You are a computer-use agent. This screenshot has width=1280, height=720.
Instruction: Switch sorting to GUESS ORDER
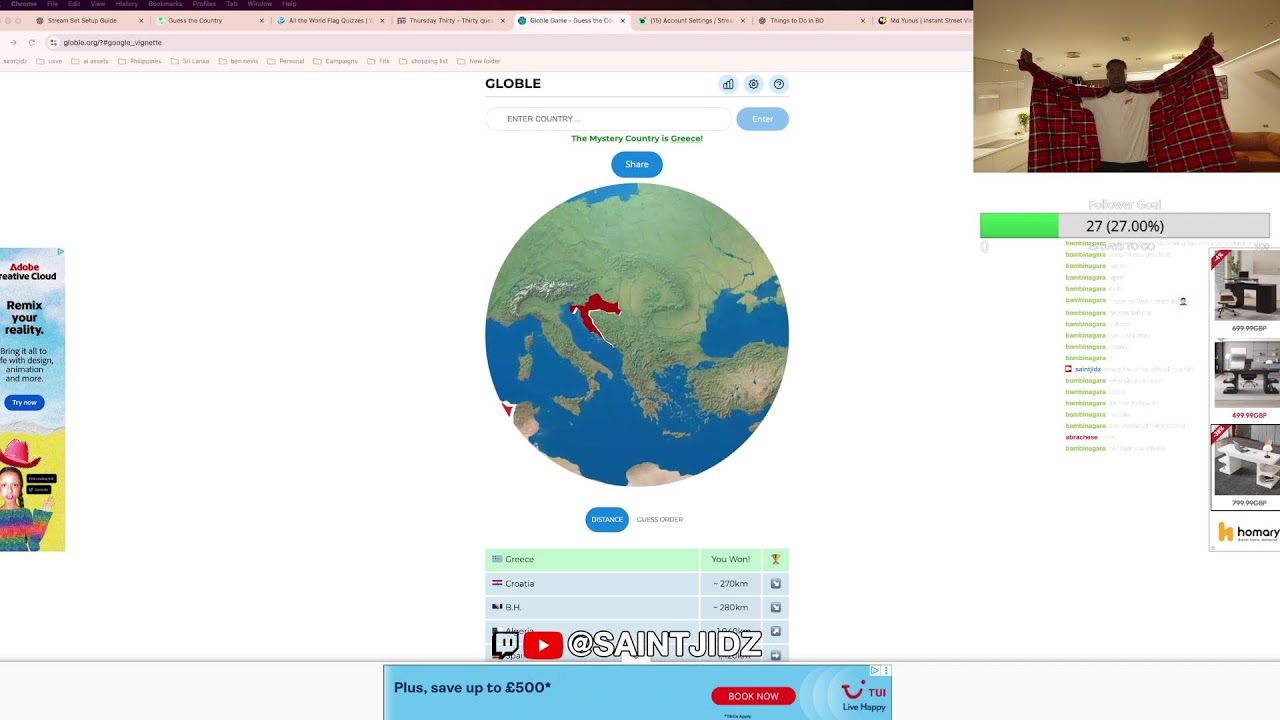660,519
